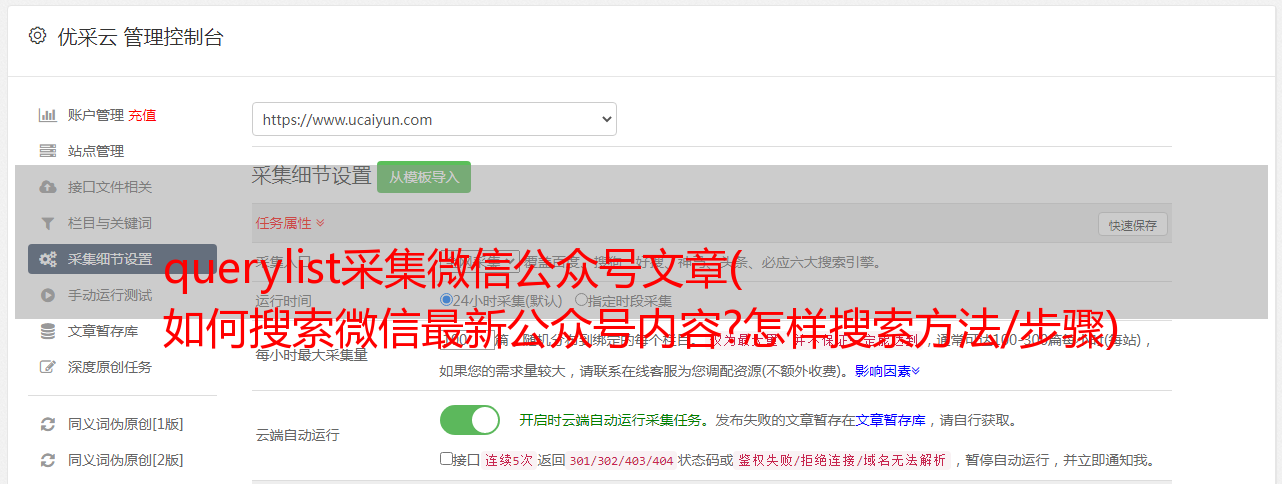This screenshot has width=1282, height=484.
Task: Open 深度原创任务 in the sidebar
Action: (110, 367)
